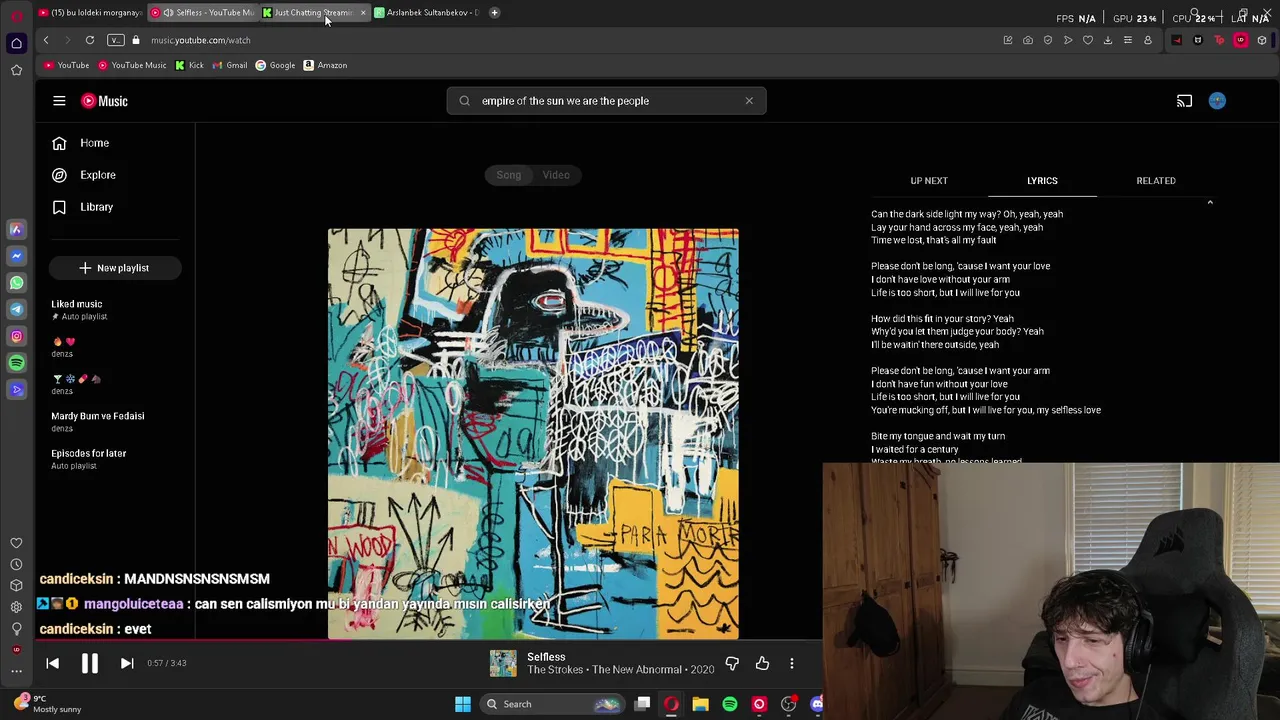Go back to the previous track

pos(53,663)
